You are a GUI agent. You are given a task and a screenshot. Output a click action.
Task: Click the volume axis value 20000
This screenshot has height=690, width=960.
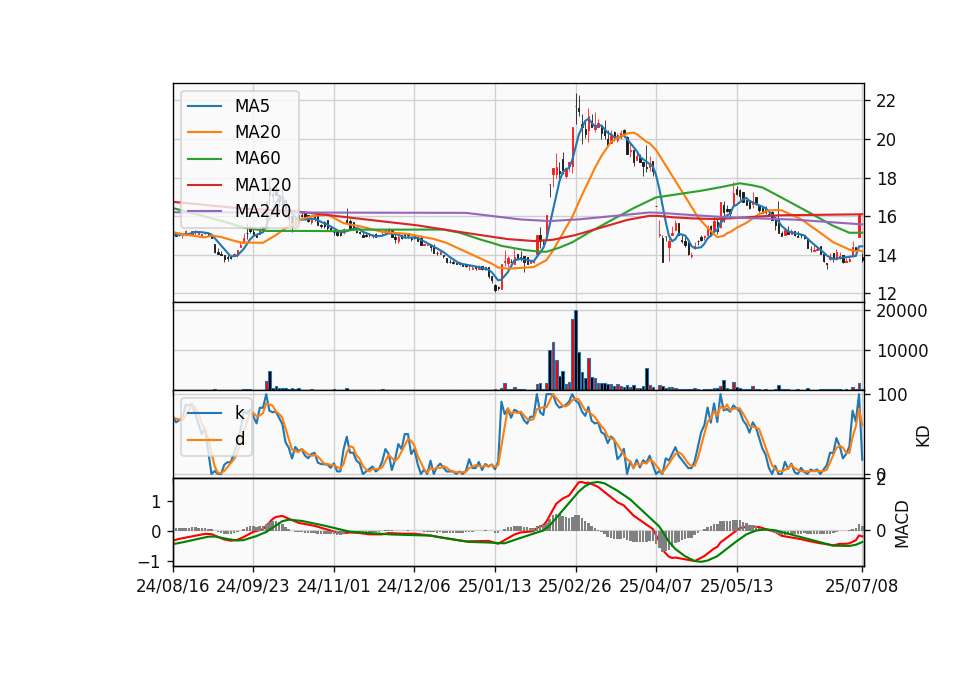[x=902, y=311]
